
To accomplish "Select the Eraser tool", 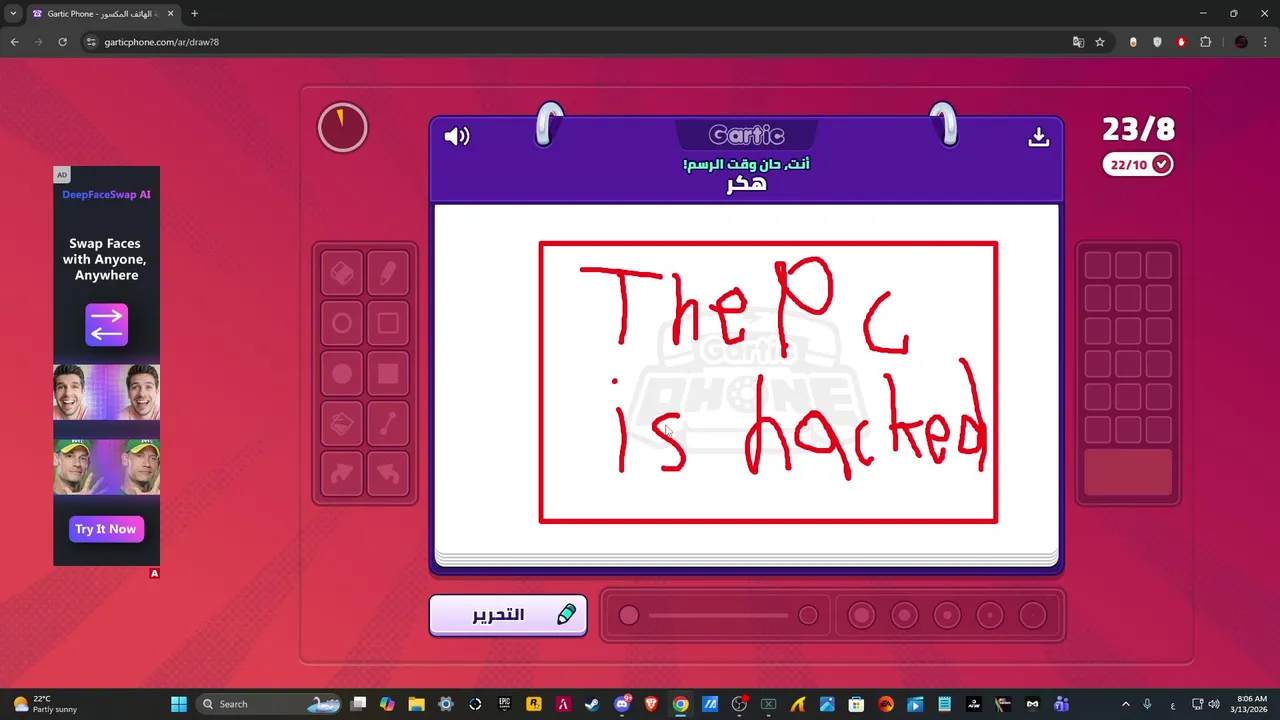I will click(342, 273).
